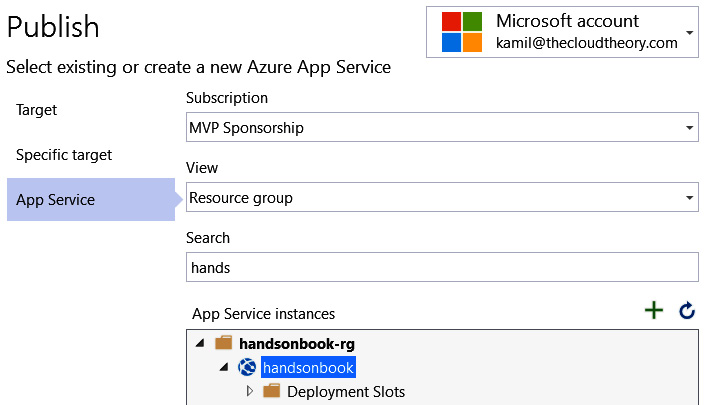Click the Search field containing hands

(442, 267)
